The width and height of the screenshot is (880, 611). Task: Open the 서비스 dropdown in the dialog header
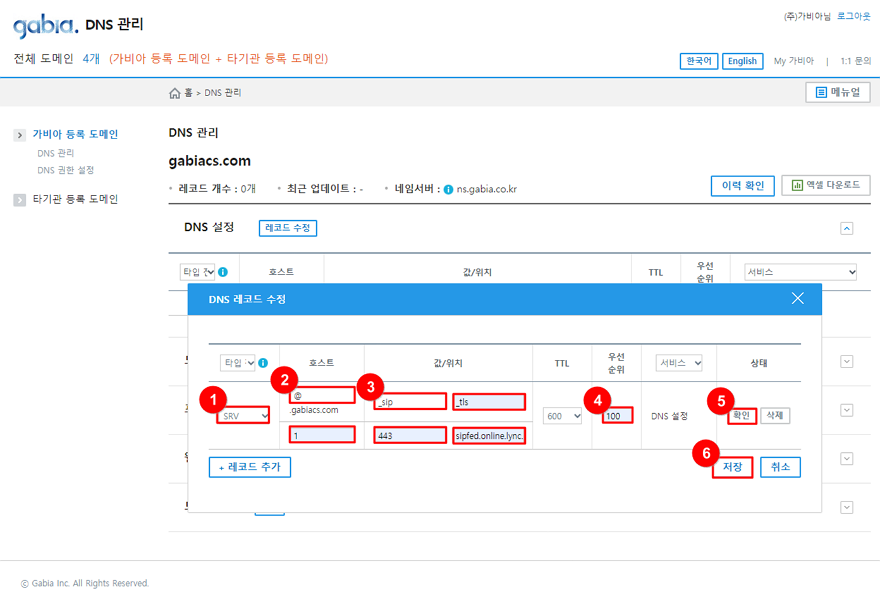click(679, 363)
